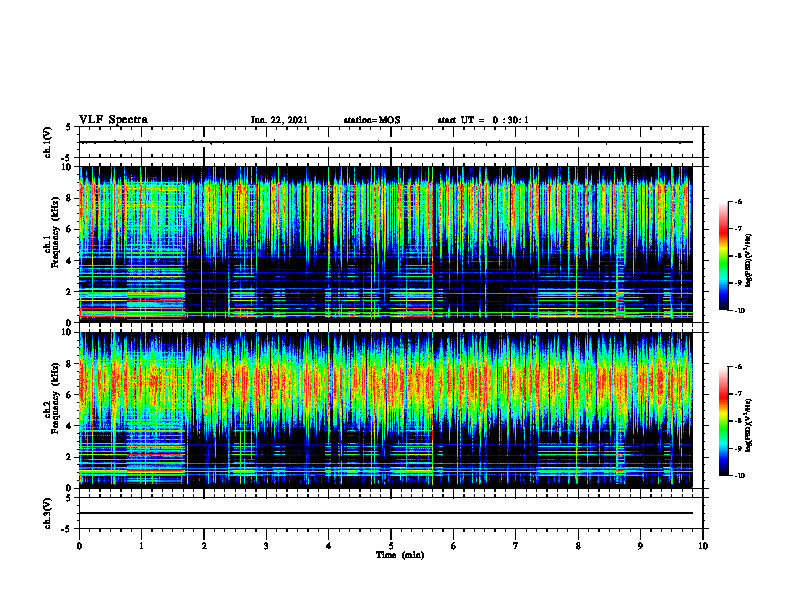Select the ch.1 colorbar log(PSD) label
The height and width of the screenshot is (612, 792).
(748, 260)
